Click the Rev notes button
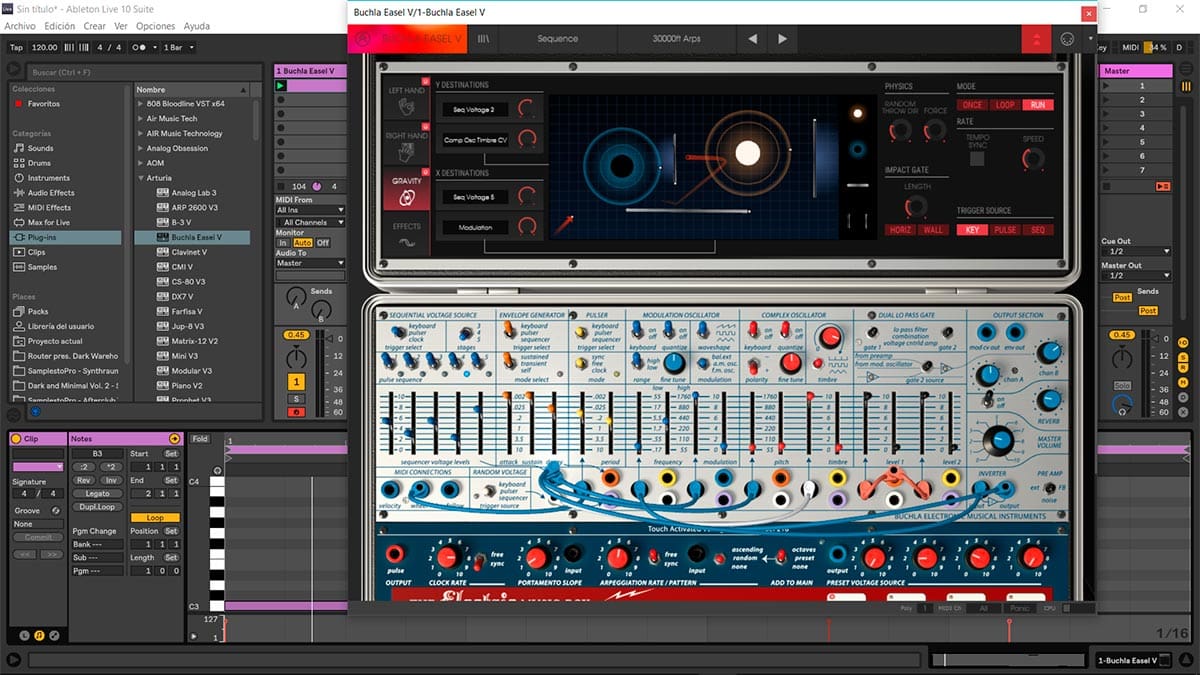1200x675 pixels. coord(84,480)
